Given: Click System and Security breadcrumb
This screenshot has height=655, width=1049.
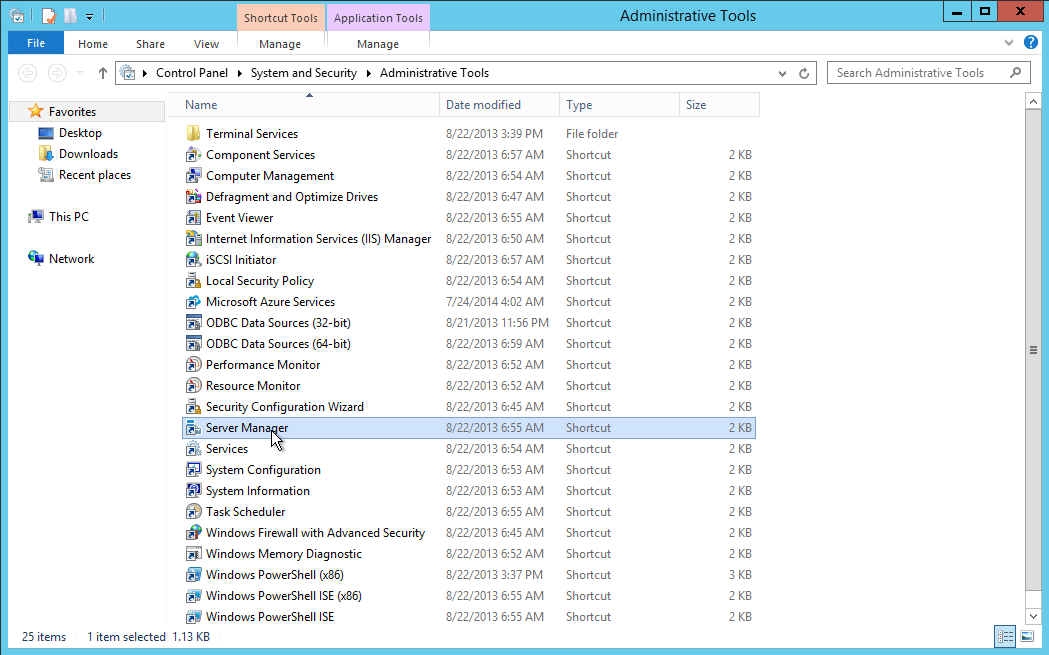Looking at the screenshot, I should tap(304, 73).
